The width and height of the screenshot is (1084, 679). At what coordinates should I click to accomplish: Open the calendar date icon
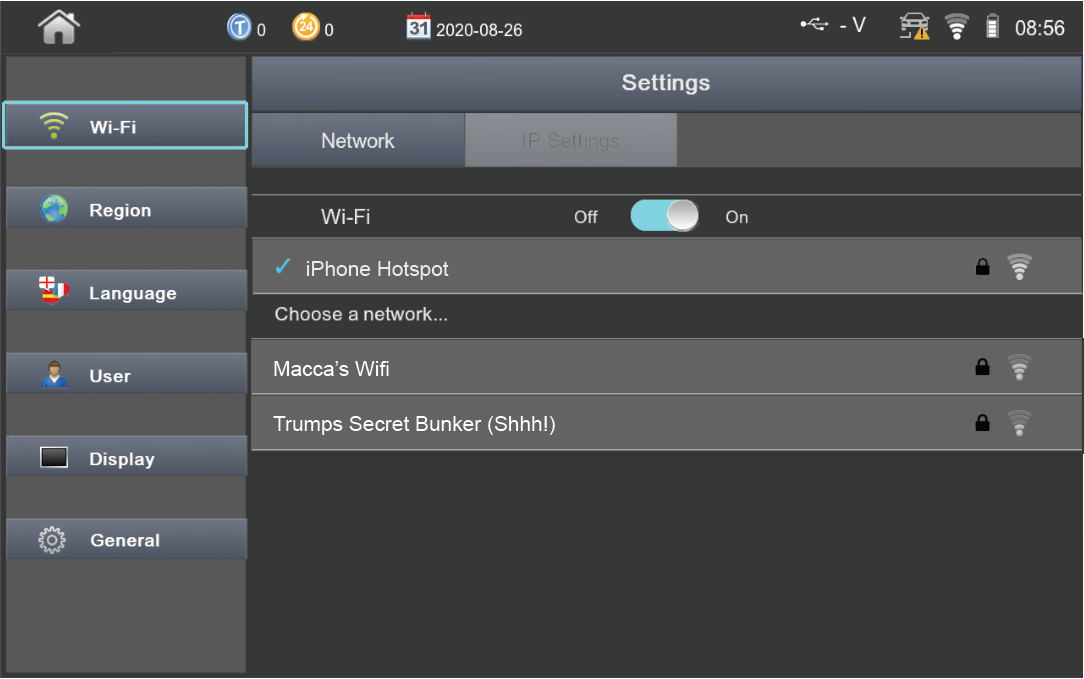[x=418, y=27]
